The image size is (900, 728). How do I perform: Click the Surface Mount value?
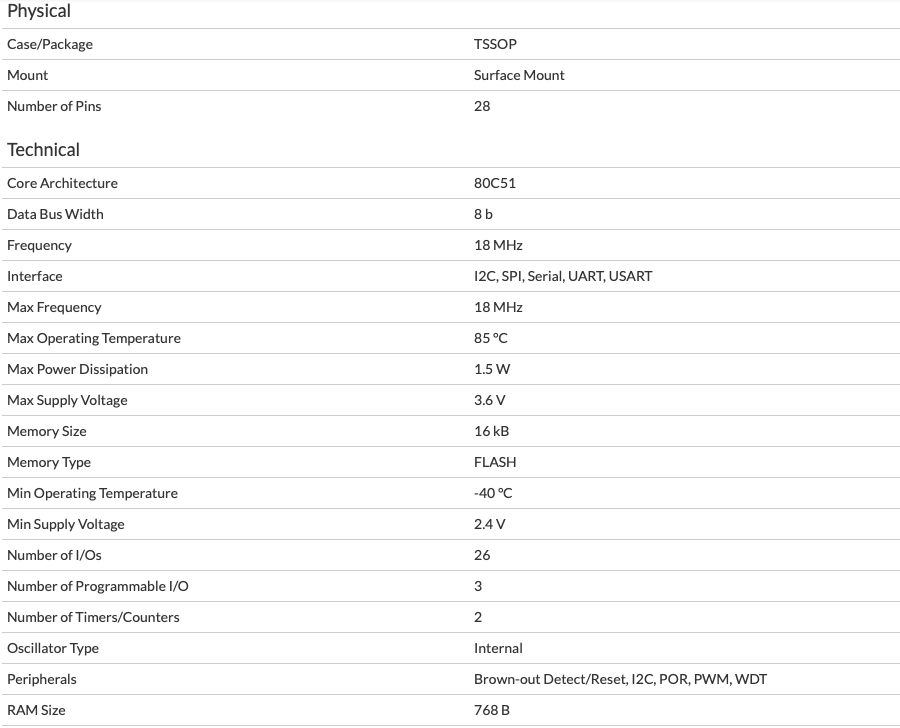click(x=519, y=75)
